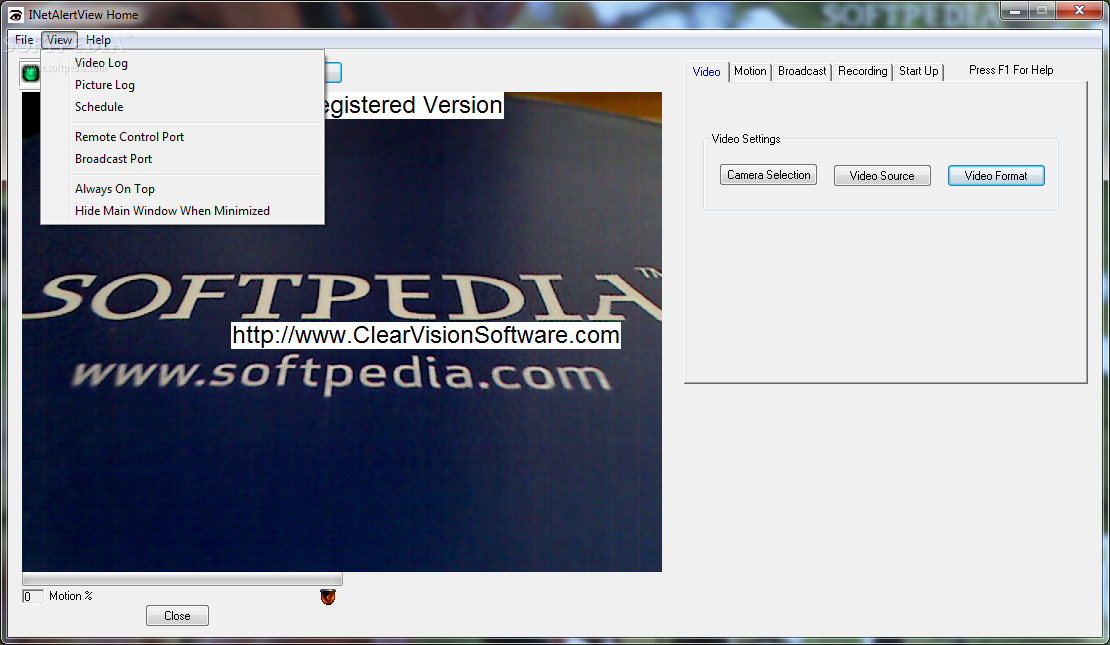Close the open View menu
The height and width of the screenshot is (645, 1110).
(59, 40)
